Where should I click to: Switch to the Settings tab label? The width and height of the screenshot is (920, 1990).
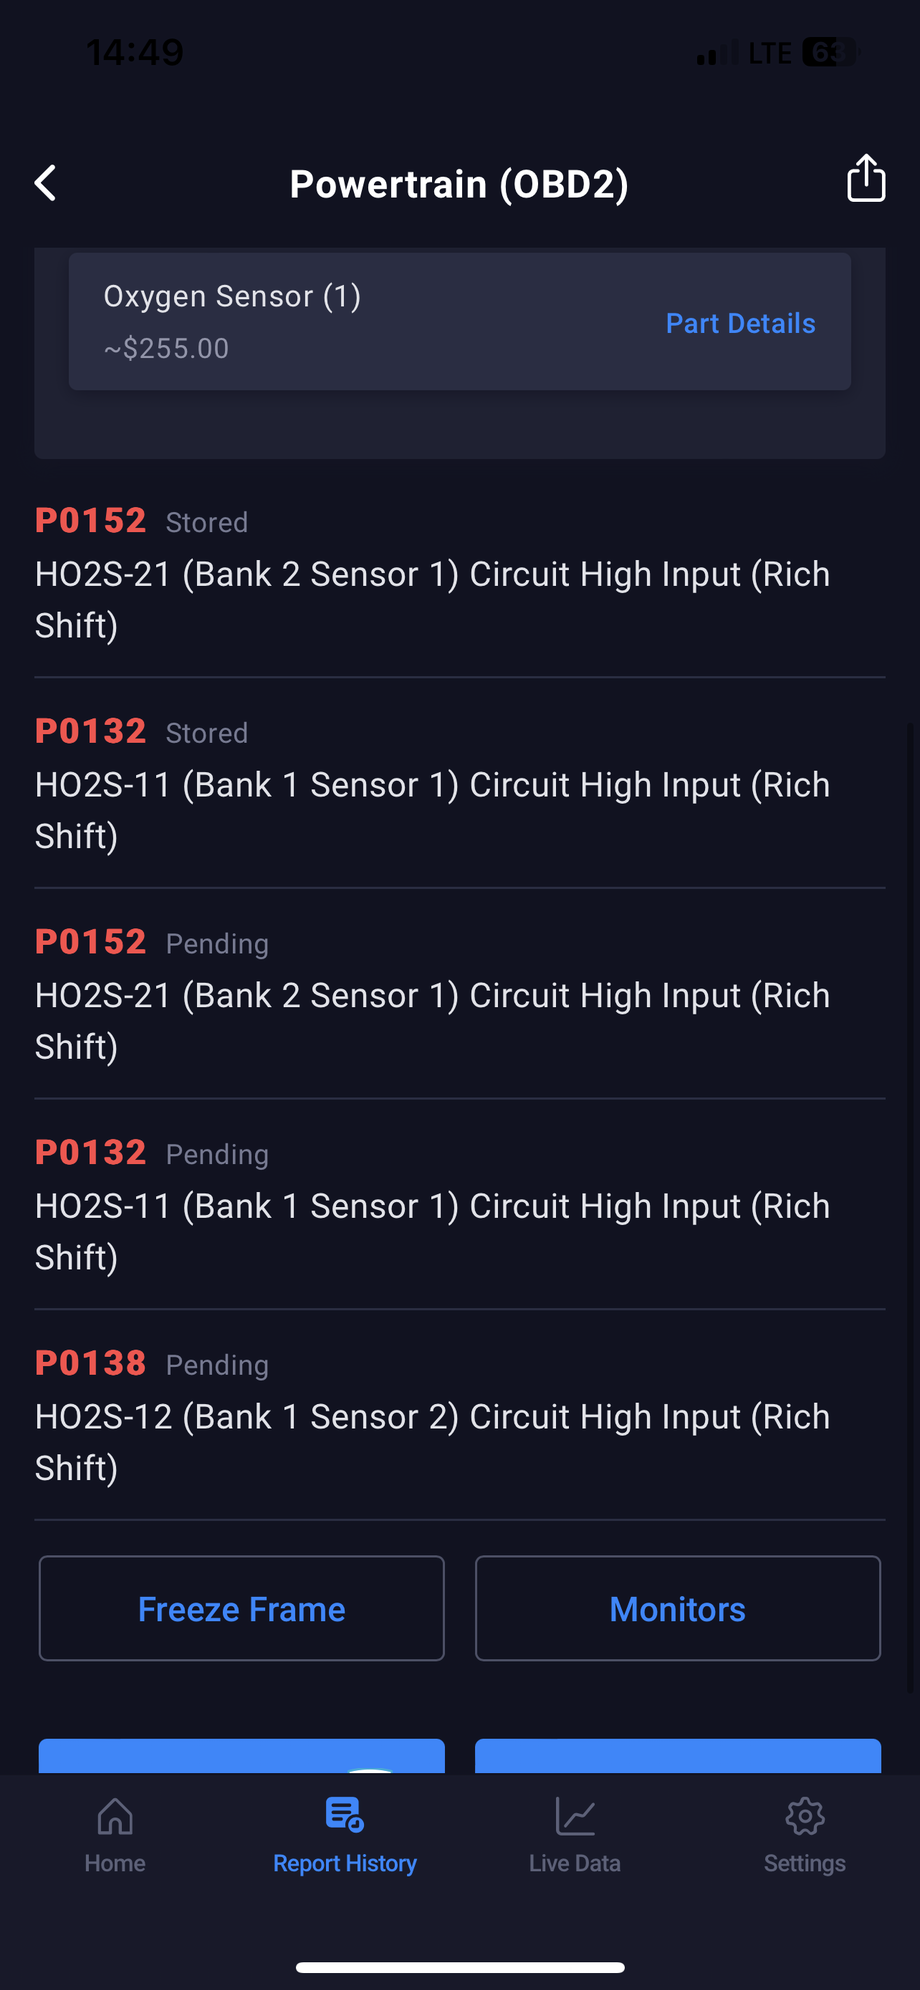point(805,1863)
